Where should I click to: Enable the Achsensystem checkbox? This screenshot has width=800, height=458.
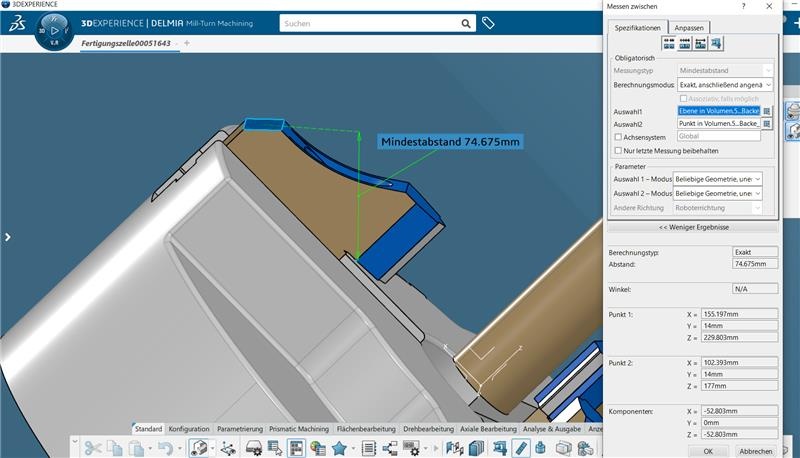pyautogui.click(x=618, y=137)
